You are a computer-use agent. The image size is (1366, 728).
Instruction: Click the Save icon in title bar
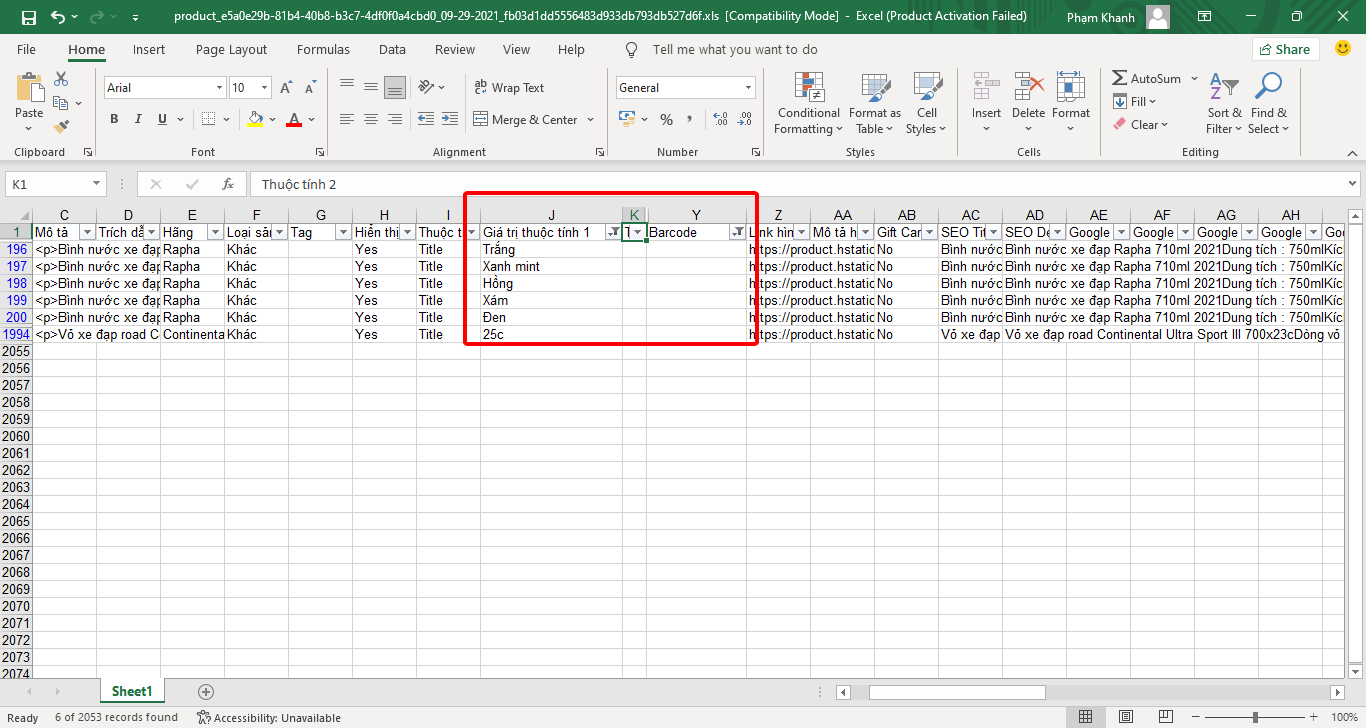[28, 17]
